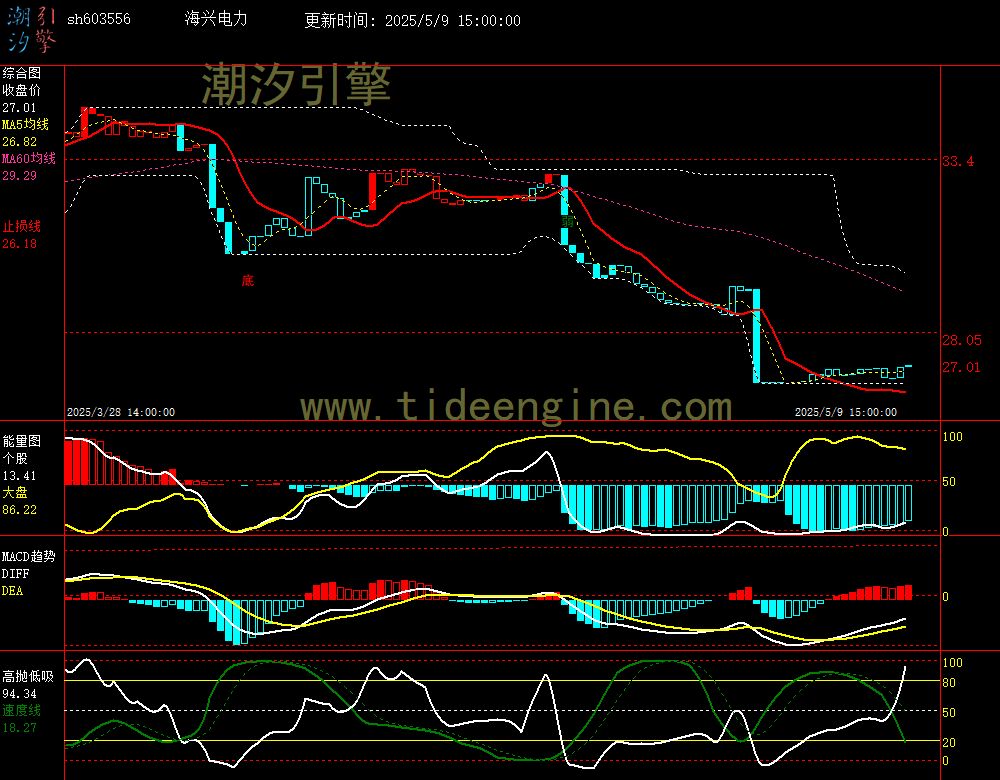Click the yellow DEA legend label
The image size is (1000, 780).
(x=12, y=591)
